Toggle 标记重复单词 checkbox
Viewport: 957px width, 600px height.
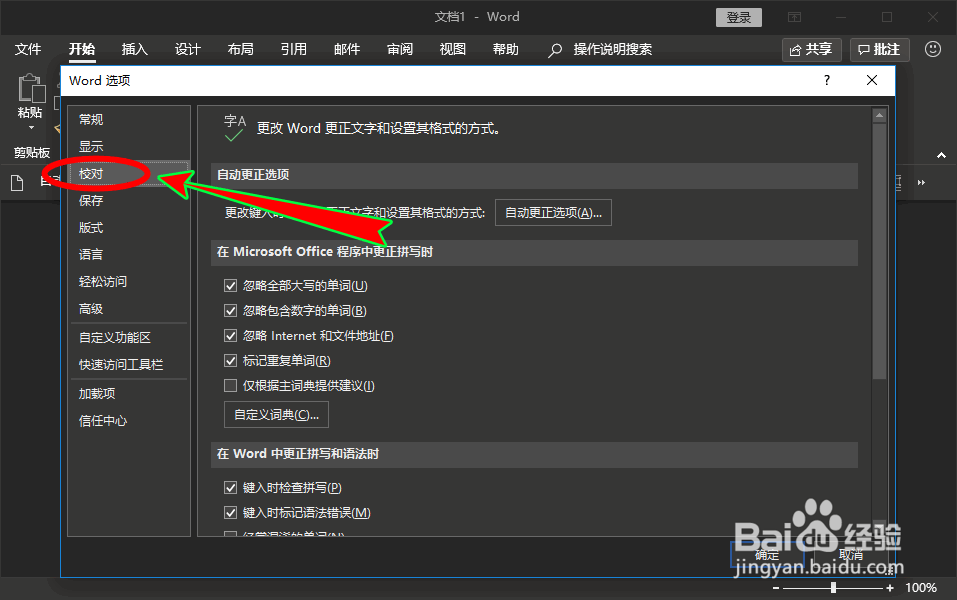point(231,361)
